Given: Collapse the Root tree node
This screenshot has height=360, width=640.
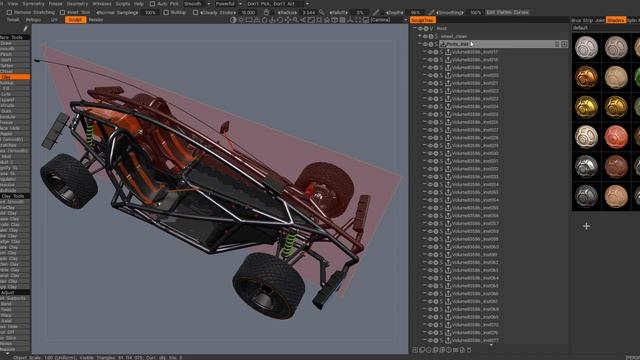Looking at the screenshot, I should 414,28.
